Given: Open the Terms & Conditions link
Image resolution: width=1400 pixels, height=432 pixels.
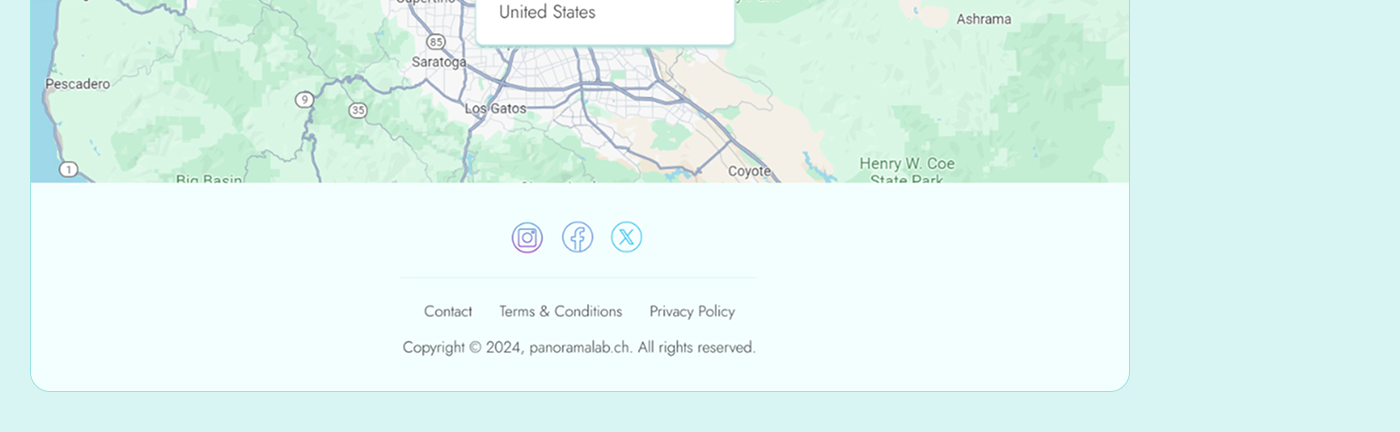Looking at the screenshot, I should pos(560,311).
